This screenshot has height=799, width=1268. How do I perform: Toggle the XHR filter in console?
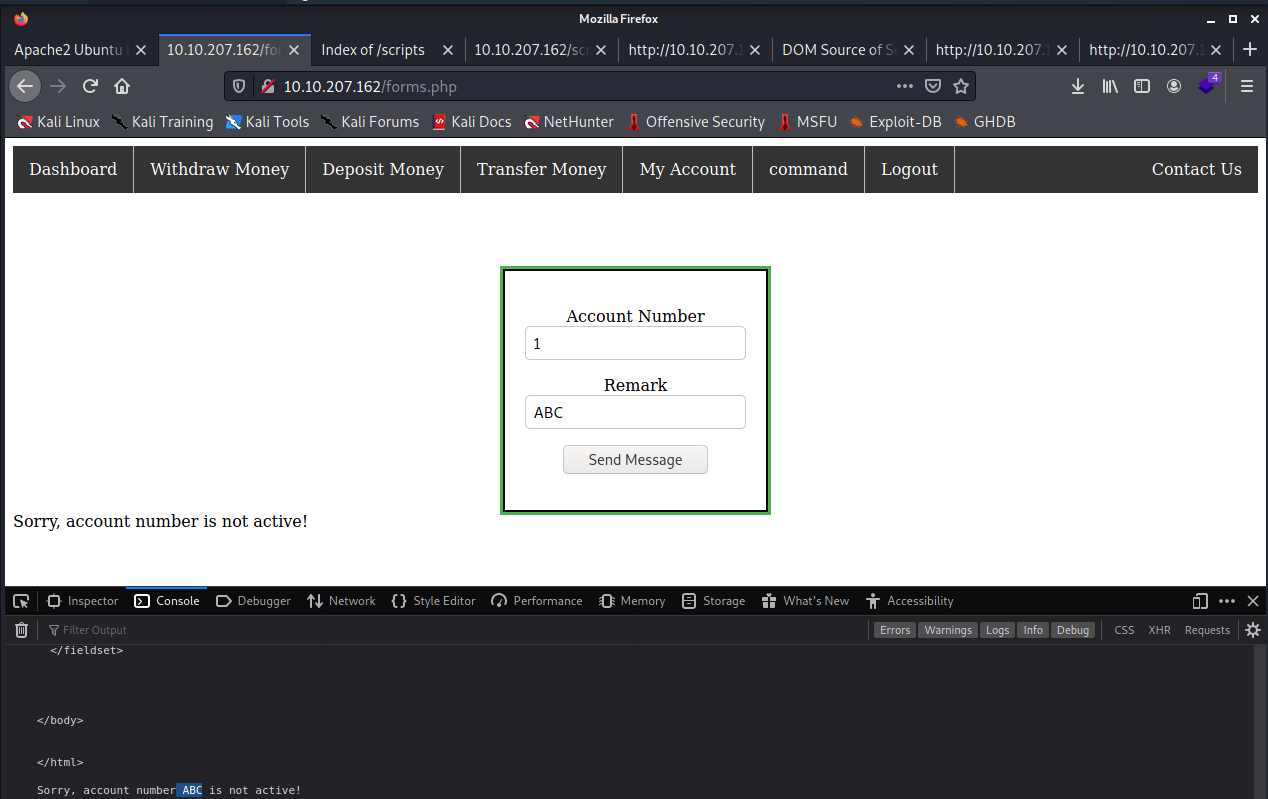pos(1159,630)
